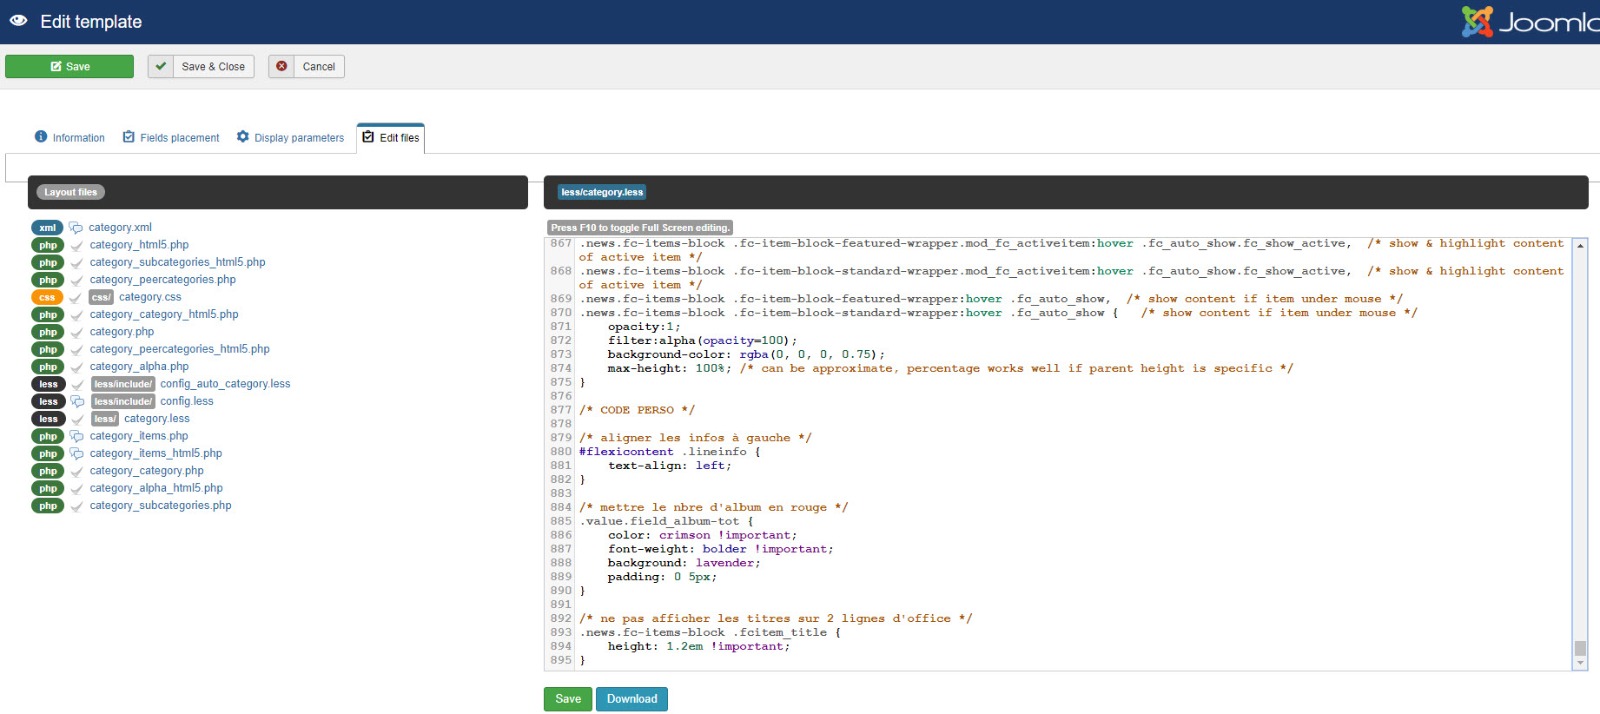Click the check icon beside category.css
Viewport: 1600px width, 714px height.
click(75, 298)
